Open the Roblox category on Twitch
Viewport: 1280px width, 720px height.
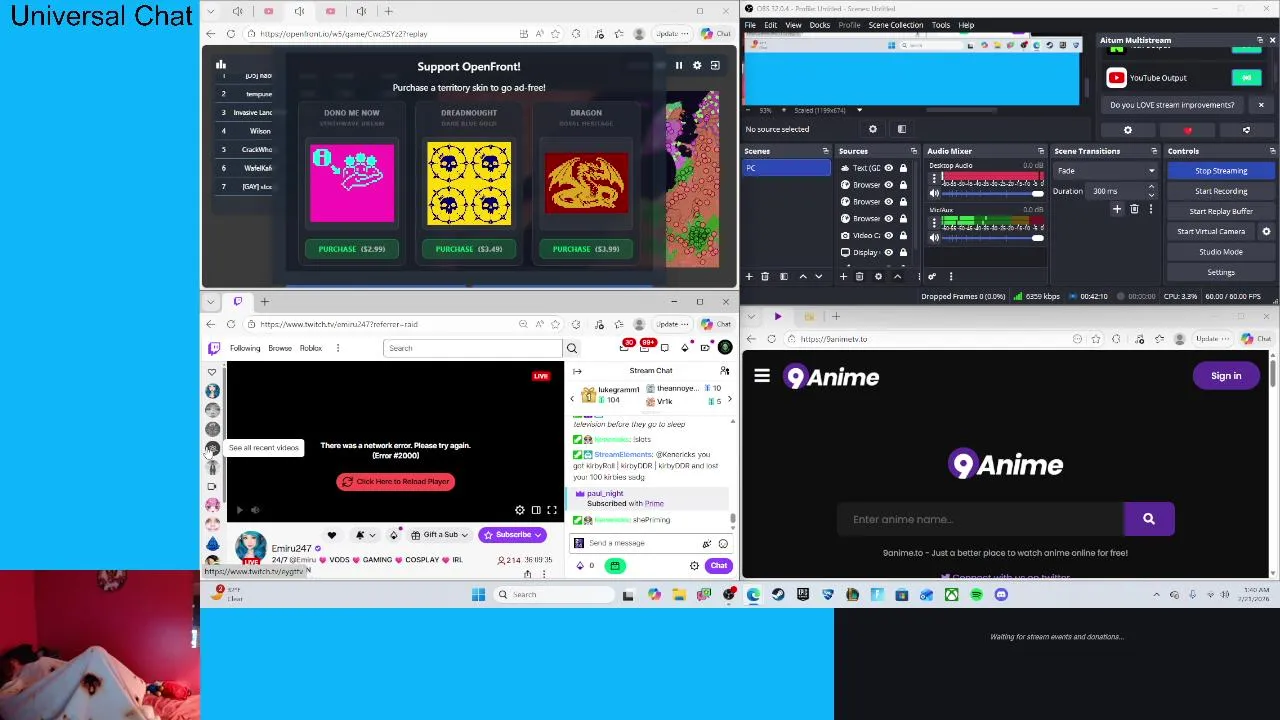(311, 348)
